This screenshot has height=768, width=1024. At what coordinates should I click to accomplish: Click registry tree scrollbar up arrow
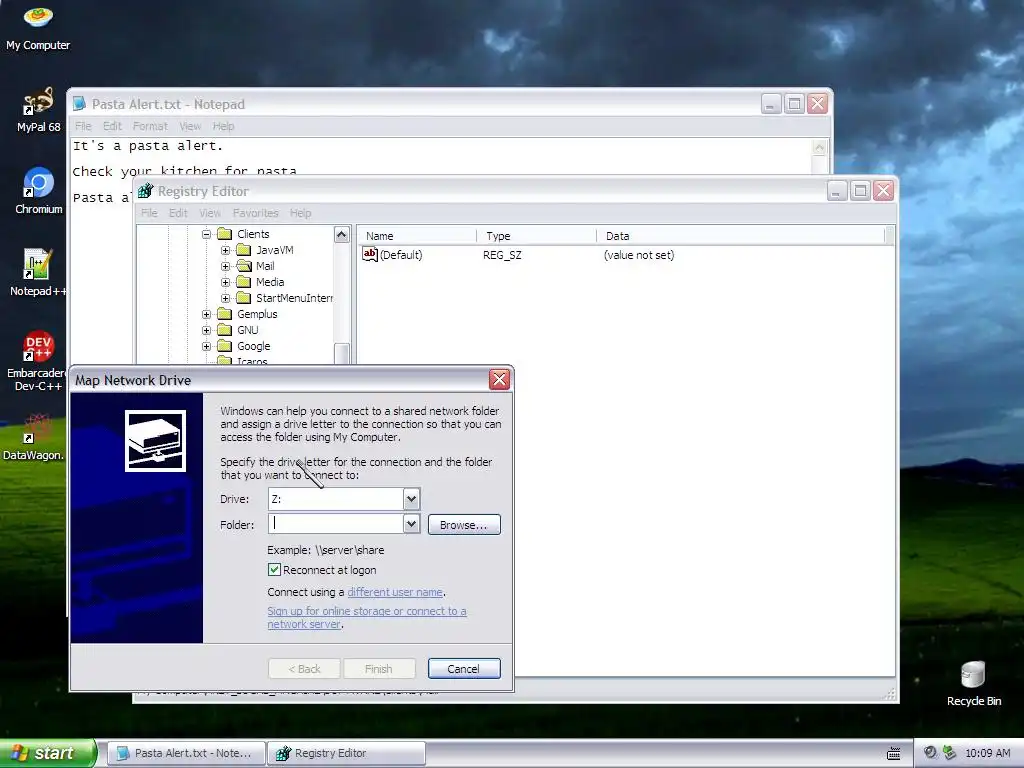(342, 235)
